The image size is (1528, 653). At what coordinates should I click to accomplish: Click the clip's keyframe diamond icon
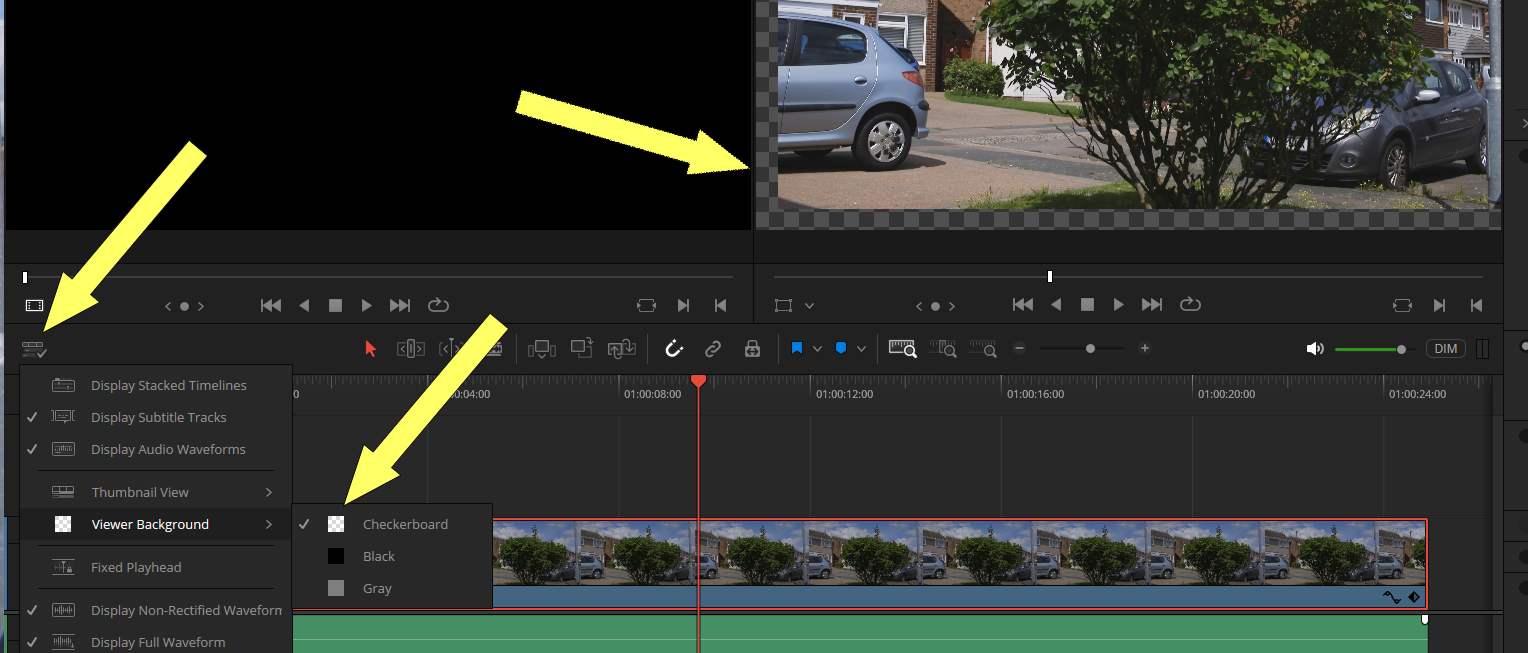pyautogui.click(x=1414, y=597)
